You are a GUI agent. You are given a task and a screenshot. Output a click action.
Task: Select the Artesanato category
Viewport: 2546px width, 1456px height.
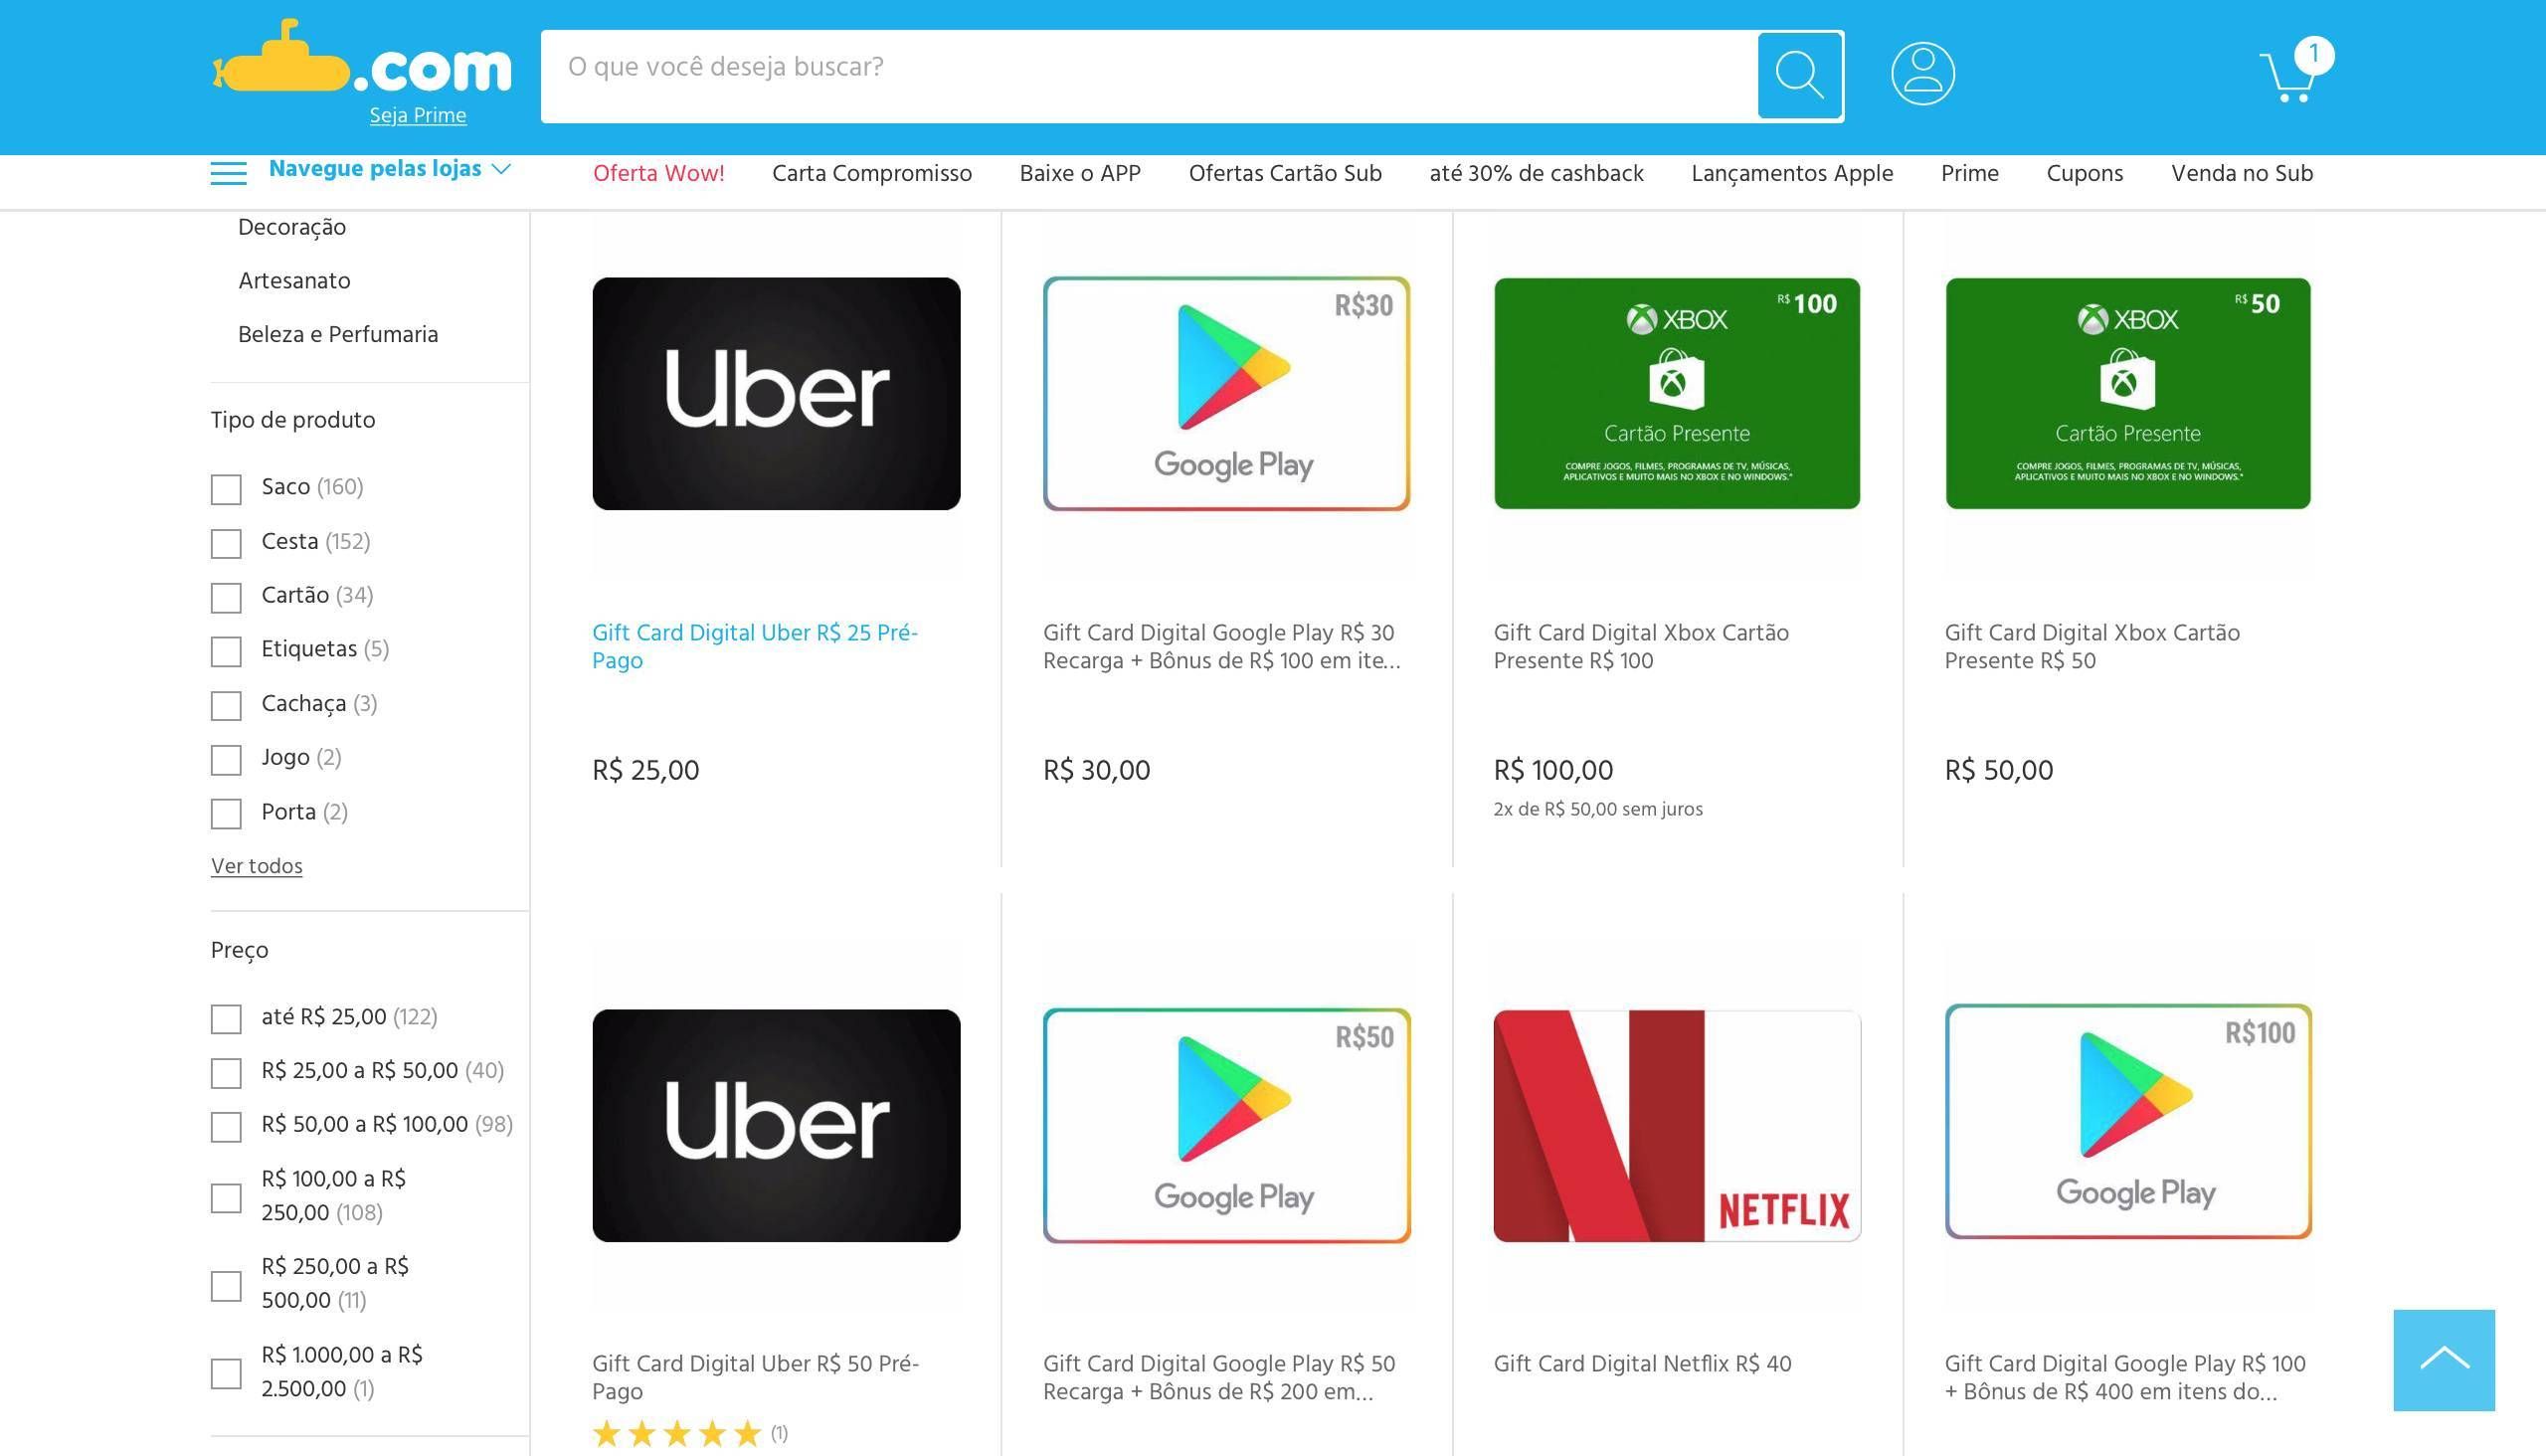pos(294,281)
